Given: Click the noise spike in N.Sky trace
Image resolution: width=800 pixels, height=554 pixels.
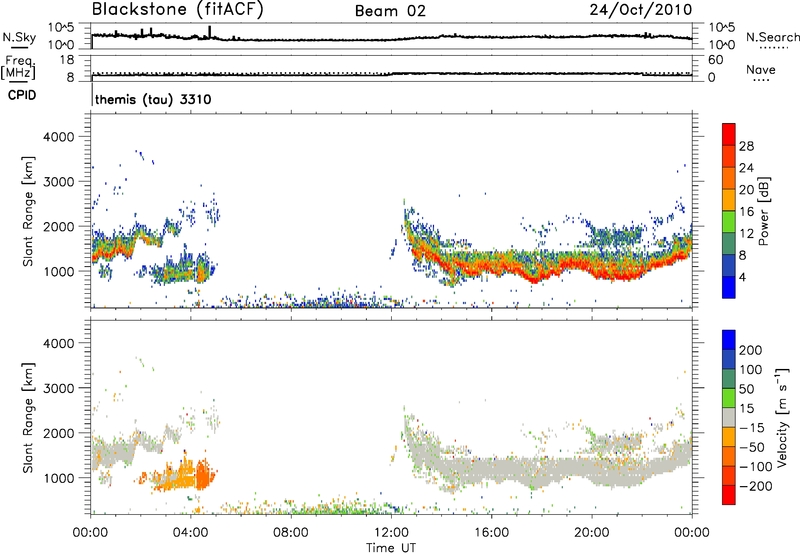Looking at the screenshot, I should (x=209, y=32).
